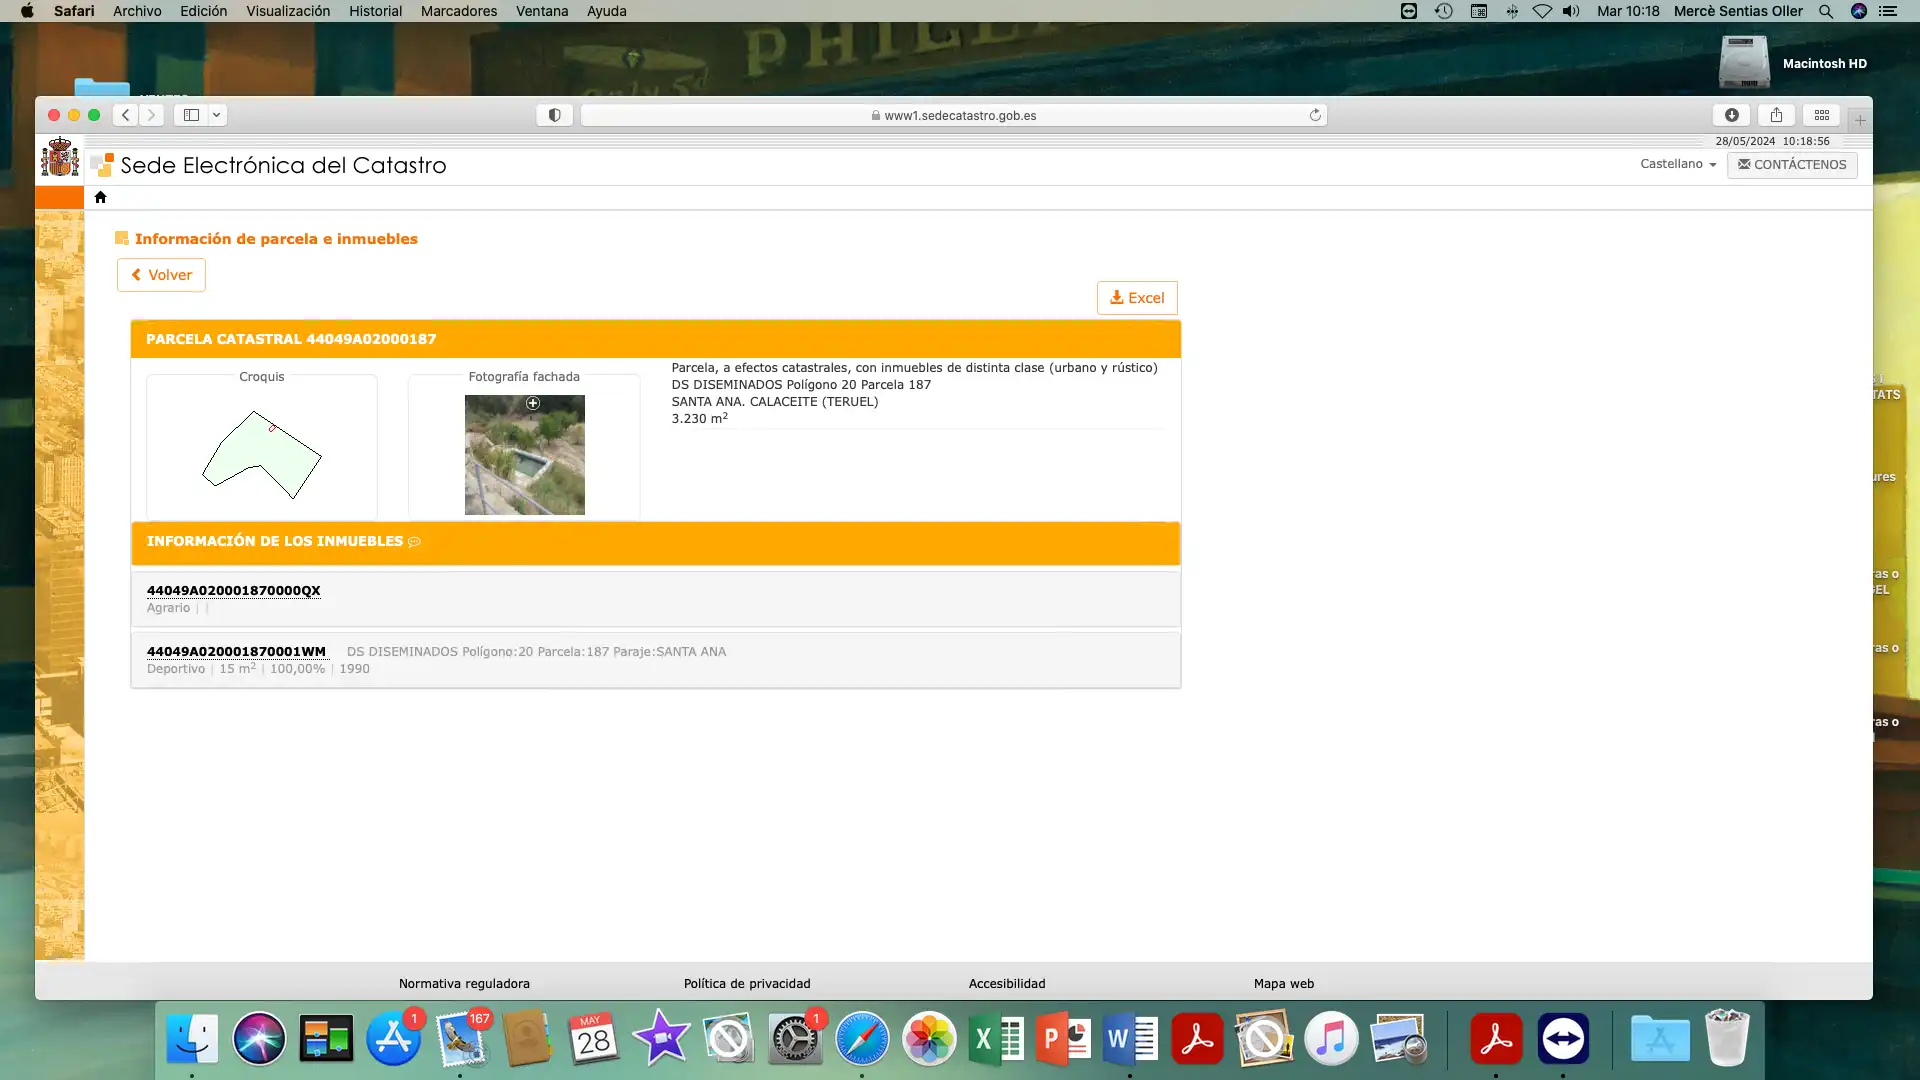This screenshot has width=1920, height=1080.
Task: Focus the address bar showing www1.sedecatastro.gob.es
Action: click(953, 115)
